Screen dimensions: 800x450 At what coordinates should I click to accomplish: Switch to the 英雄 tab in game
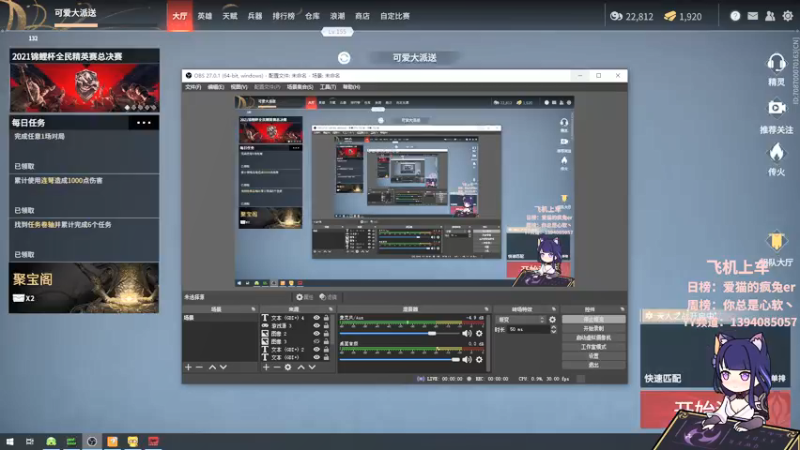click(x=205, y=16)
